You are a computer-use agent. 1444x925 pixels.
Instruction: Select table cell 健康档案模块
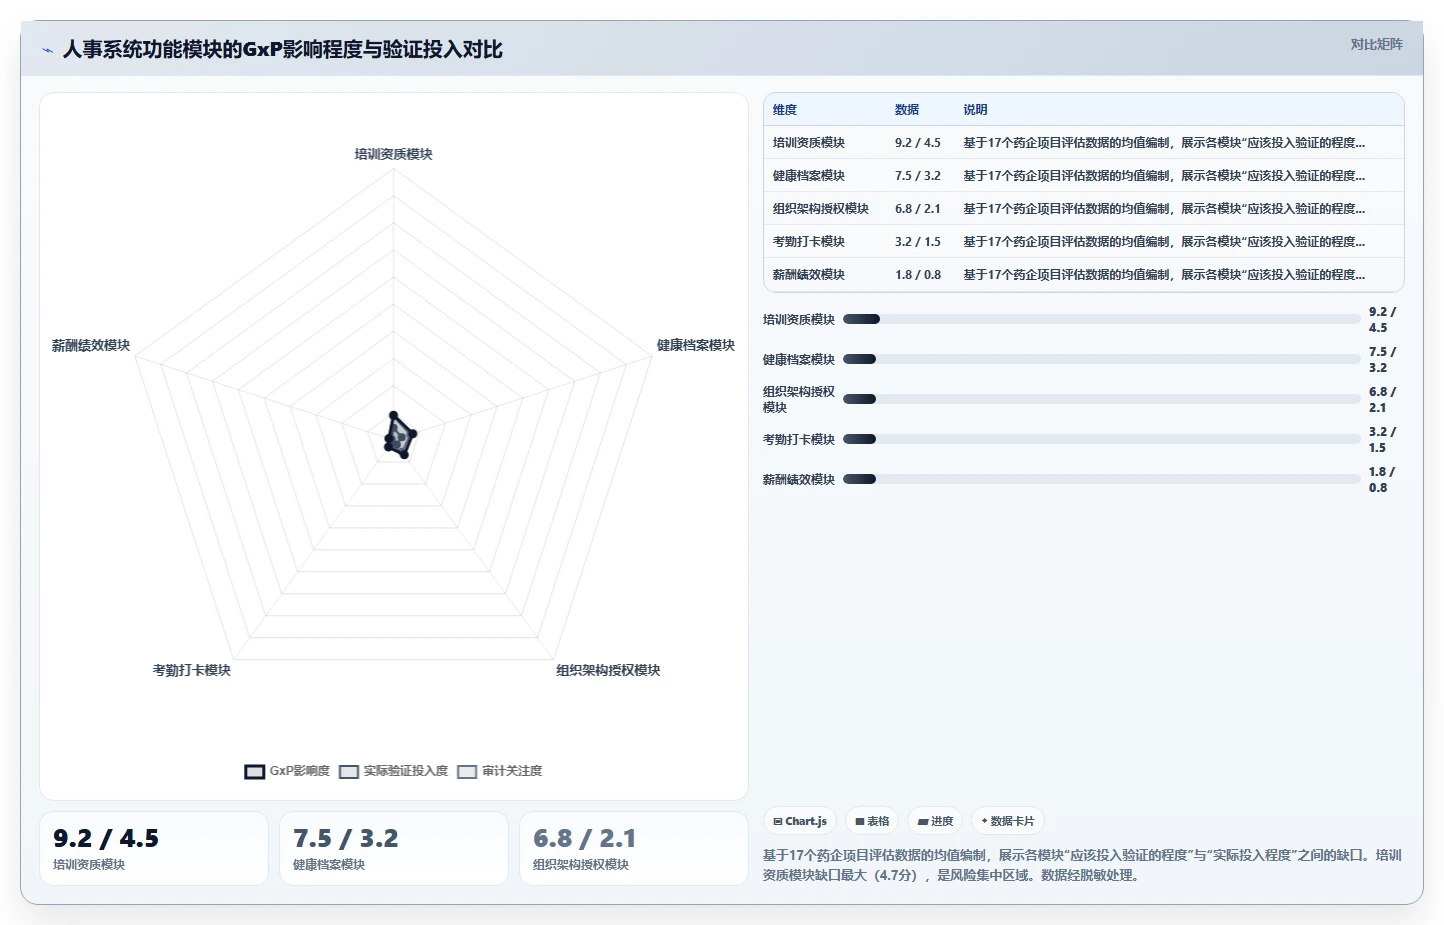(x=809, y=176)
